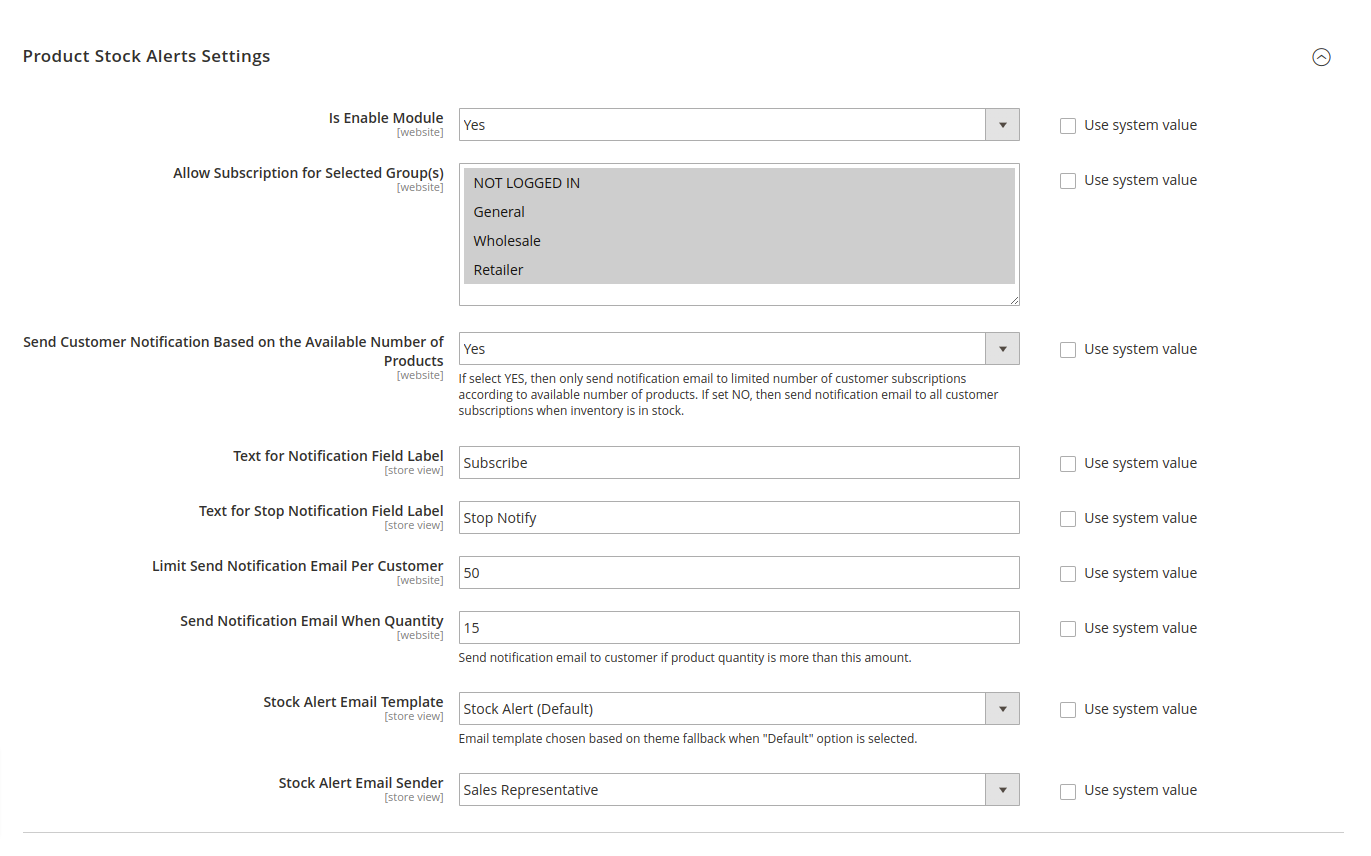Check Use system value for Send Customer Notification
Screen dimensions: 1371x856
(1068, 350)
